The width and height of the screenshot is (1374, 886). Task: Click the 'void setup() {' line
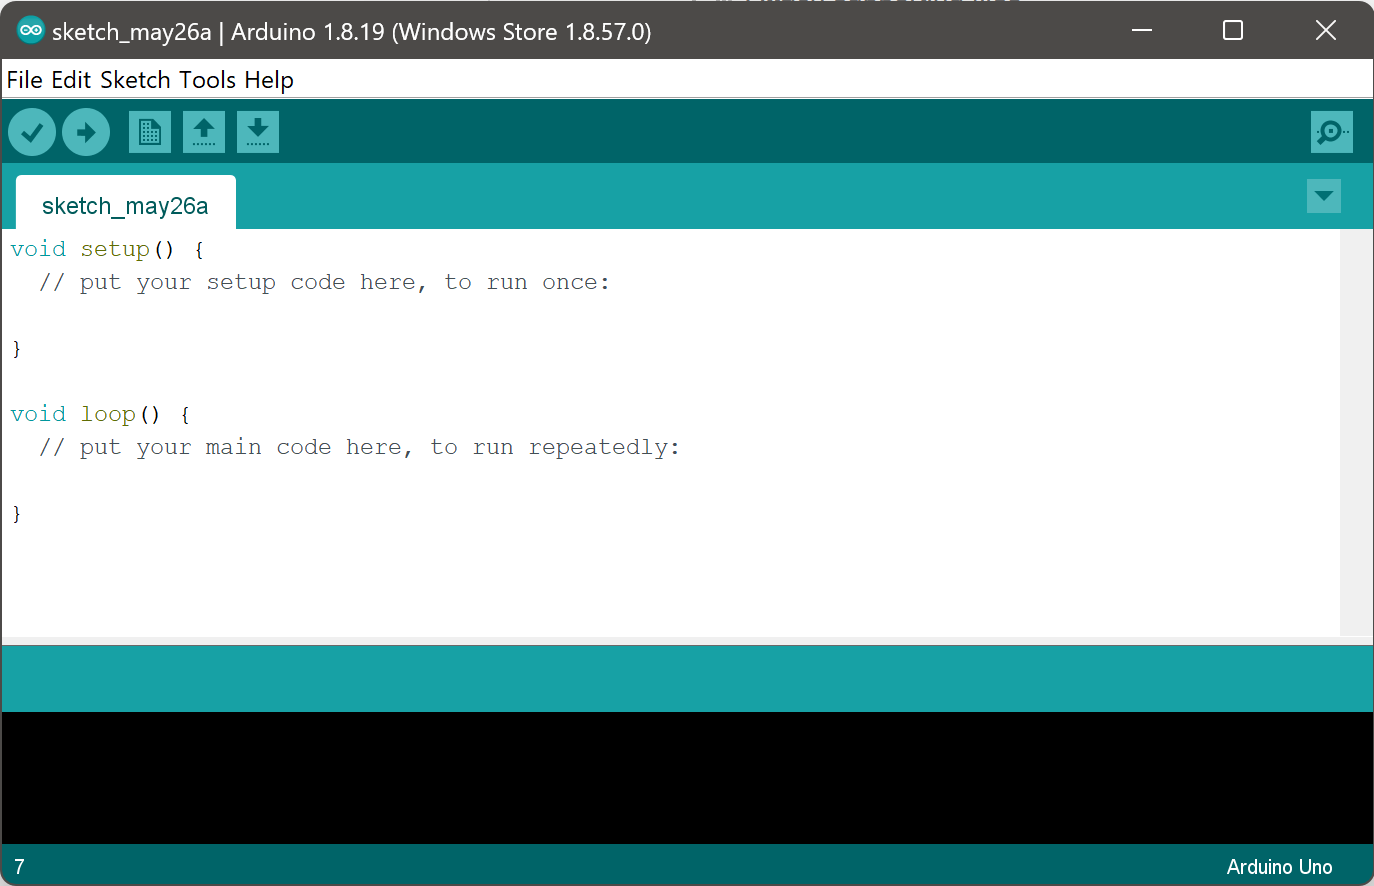[x=108, y=250]
